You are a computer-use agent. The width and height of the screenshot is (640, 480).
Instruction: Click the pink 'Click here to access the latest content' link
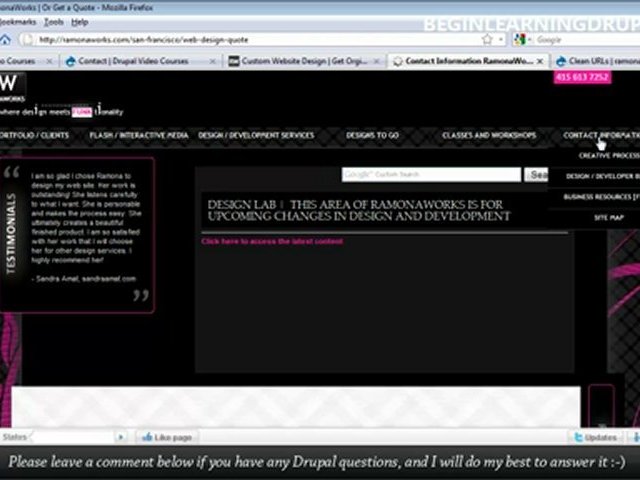coord(272,241)
